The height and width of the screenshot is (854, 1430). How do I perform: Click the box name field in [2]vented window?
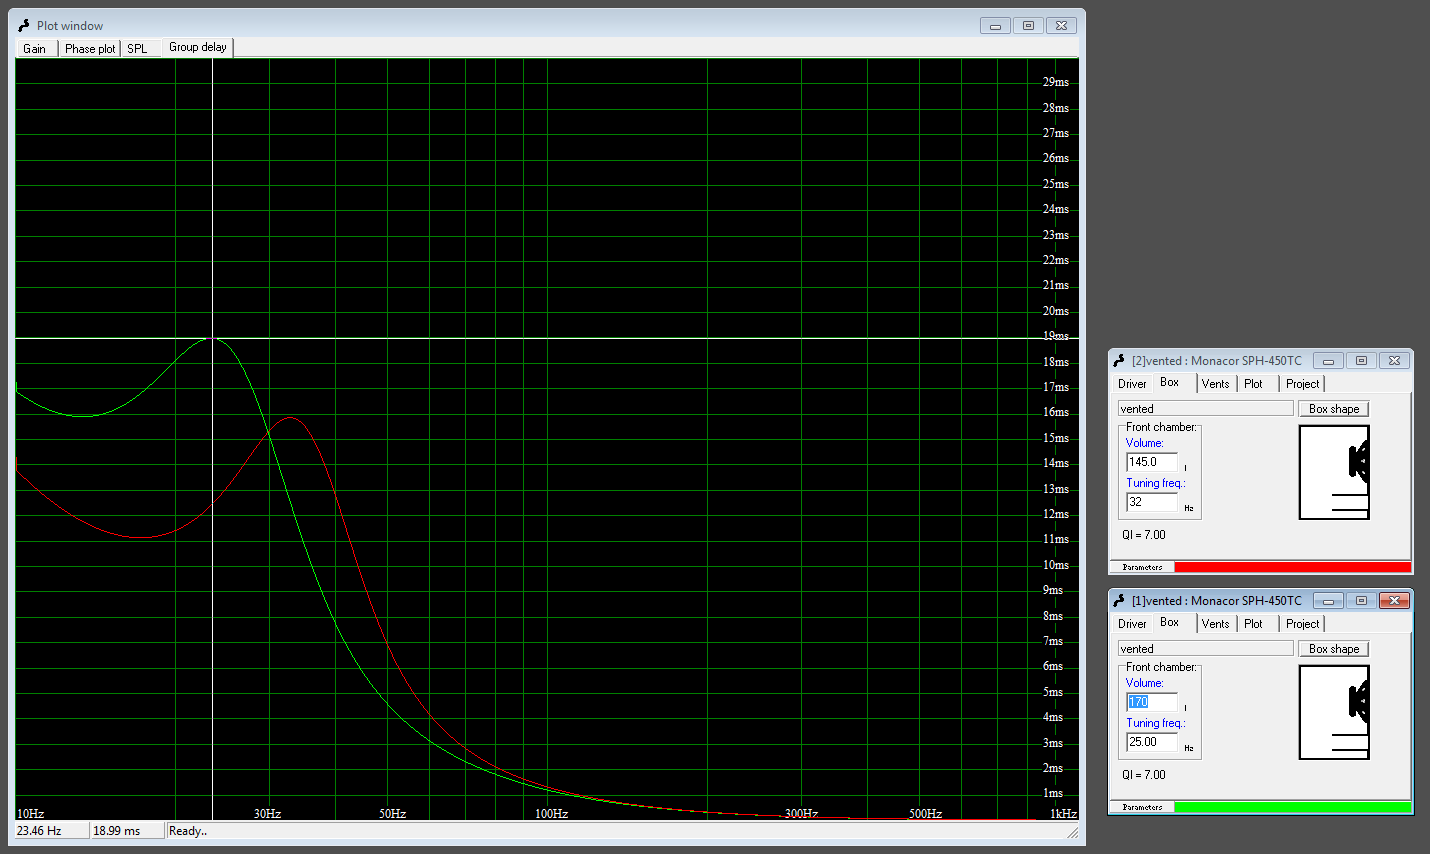1206,409
